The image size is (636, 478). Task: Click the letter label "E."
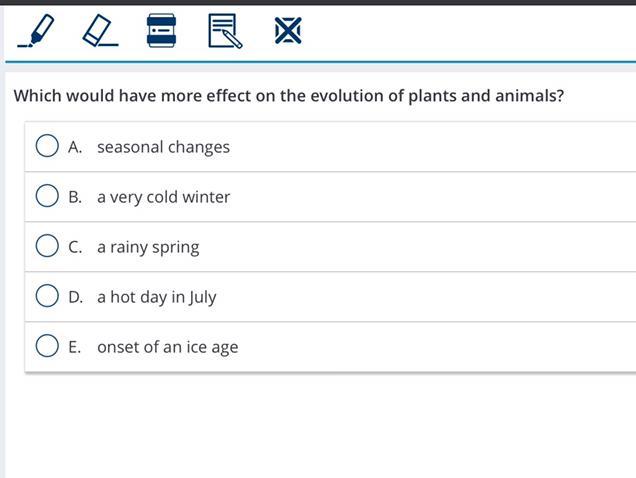(75, 347)
